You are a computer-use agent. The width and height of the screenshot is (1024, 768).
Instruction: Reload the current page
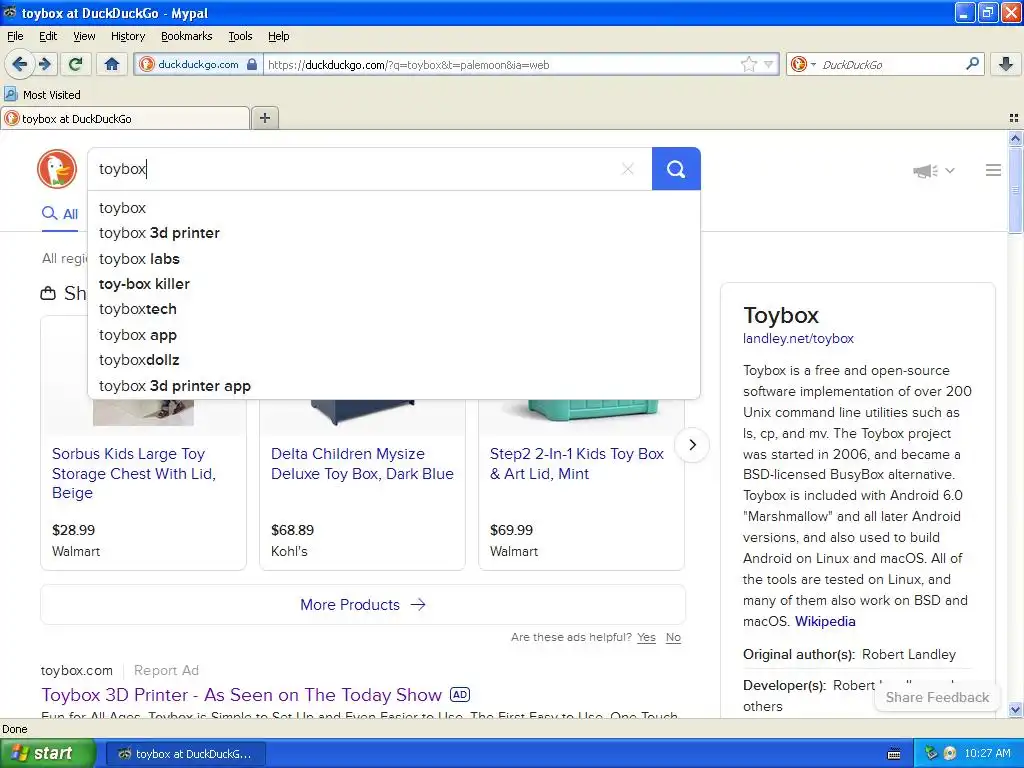coord(75,64)
